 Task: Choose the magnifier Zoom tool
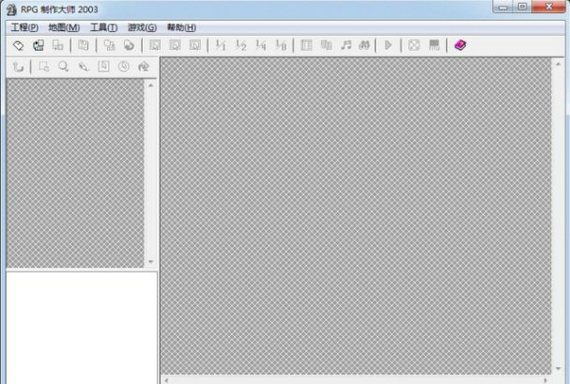point(64,67)
